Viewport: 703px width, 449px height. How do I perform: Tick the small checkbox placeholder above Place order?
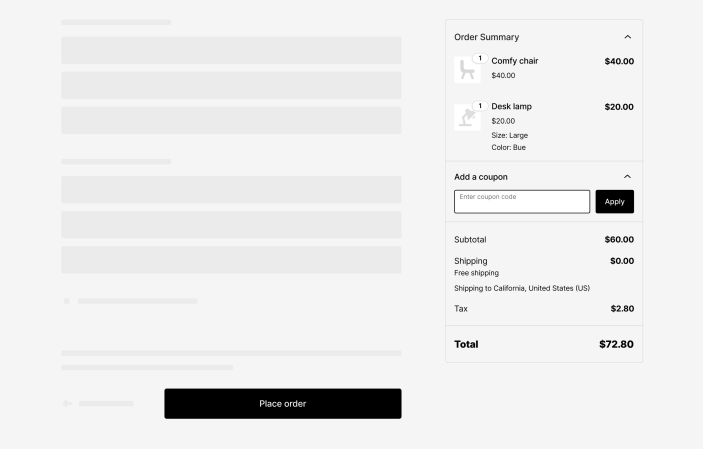[x=67, y=301]
